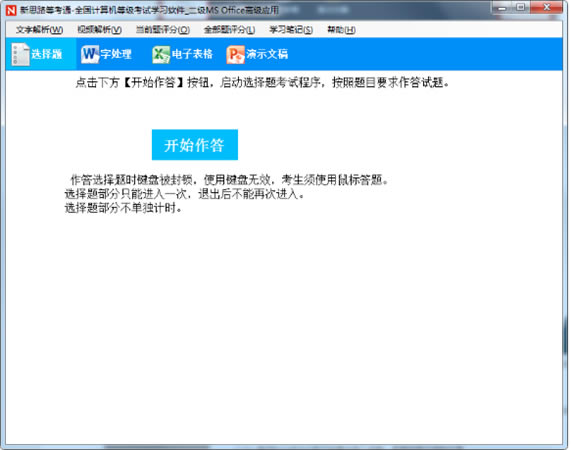571x450 pixels.
Task: Open the 当前题评分(O) menu
Action: pos(162,29)
